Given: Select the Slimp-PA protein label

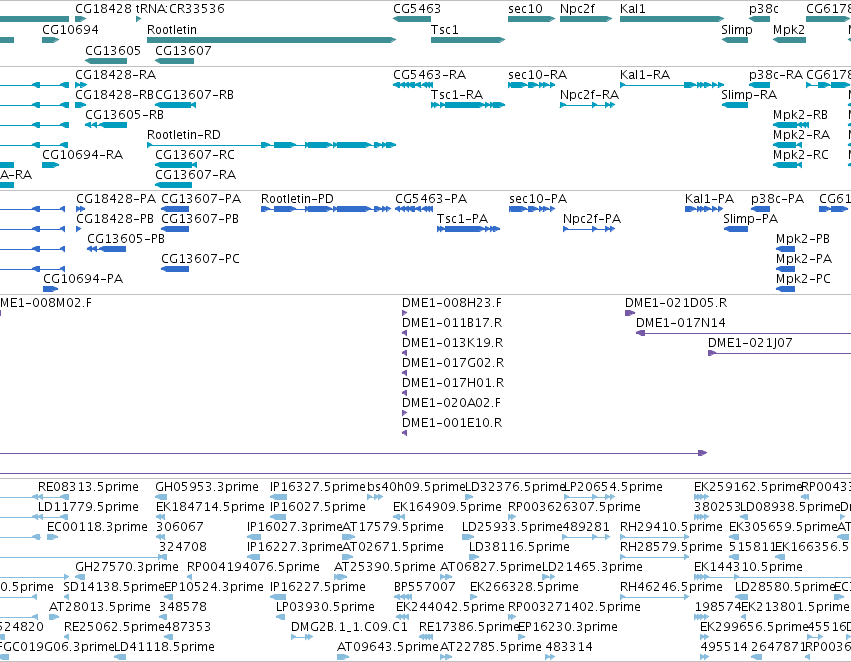Looking at the screenshot, I should coord(750,219).
